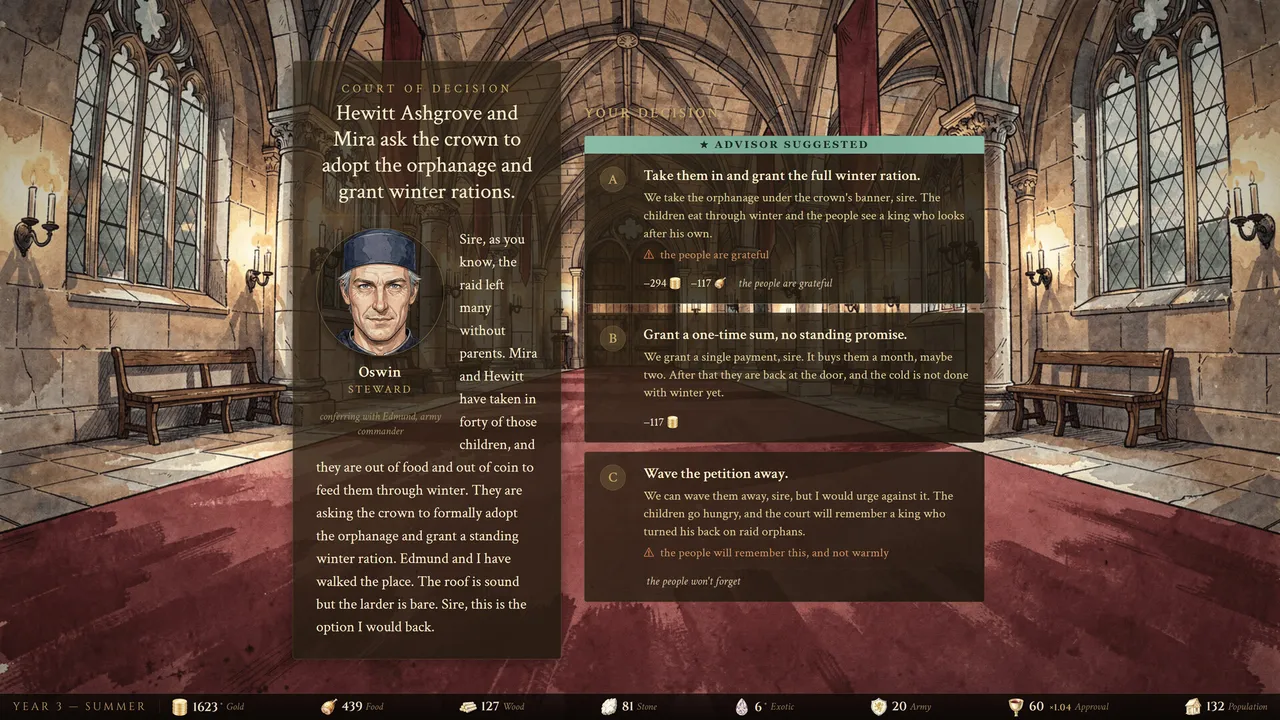Click the stone icon in status bar
The height and width of the screenshot is (720, 1280).
tap(609, 707)
